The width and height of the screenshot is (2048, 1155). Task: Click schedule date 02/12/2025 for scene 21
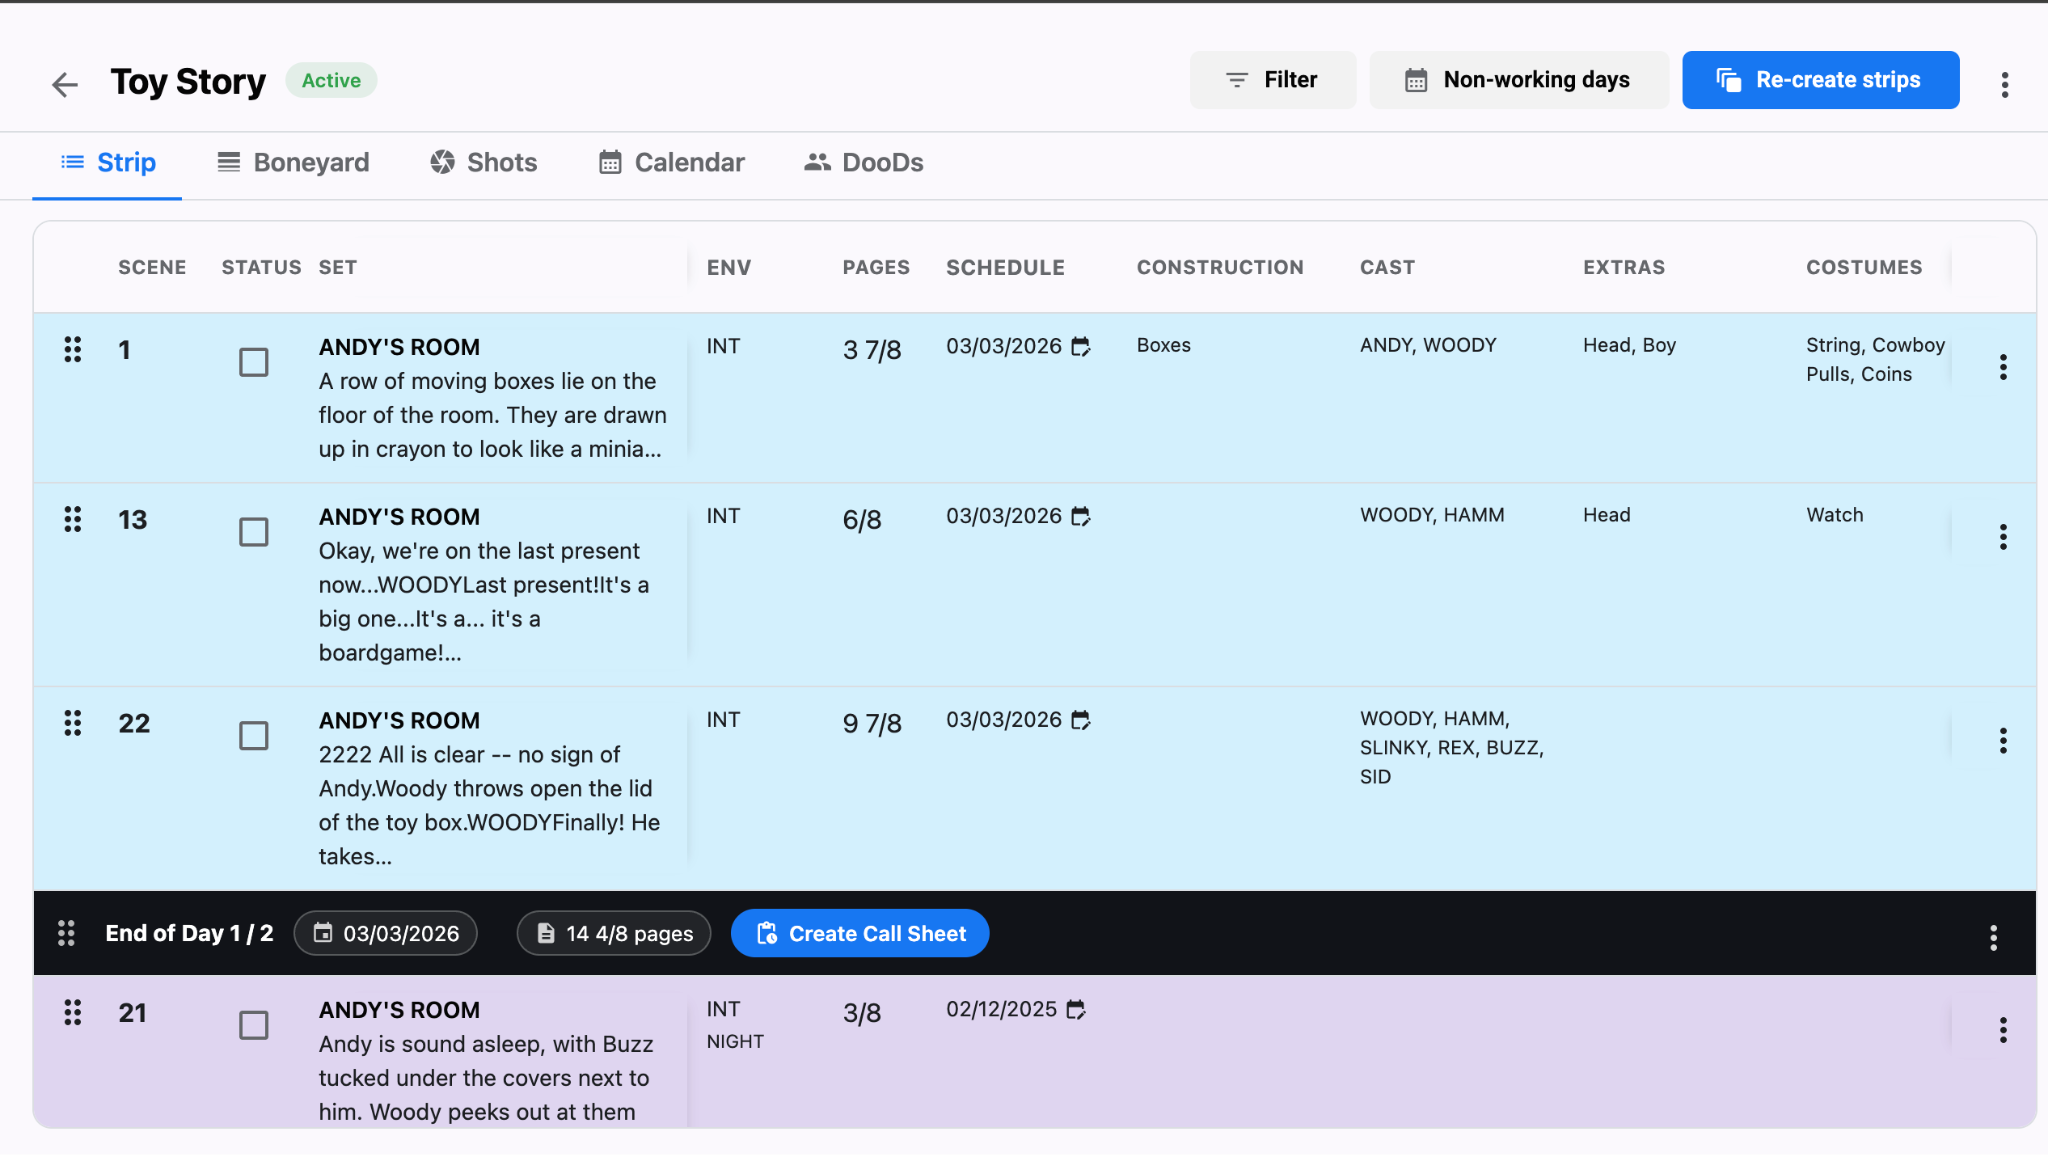[x=1001, y=1009]
